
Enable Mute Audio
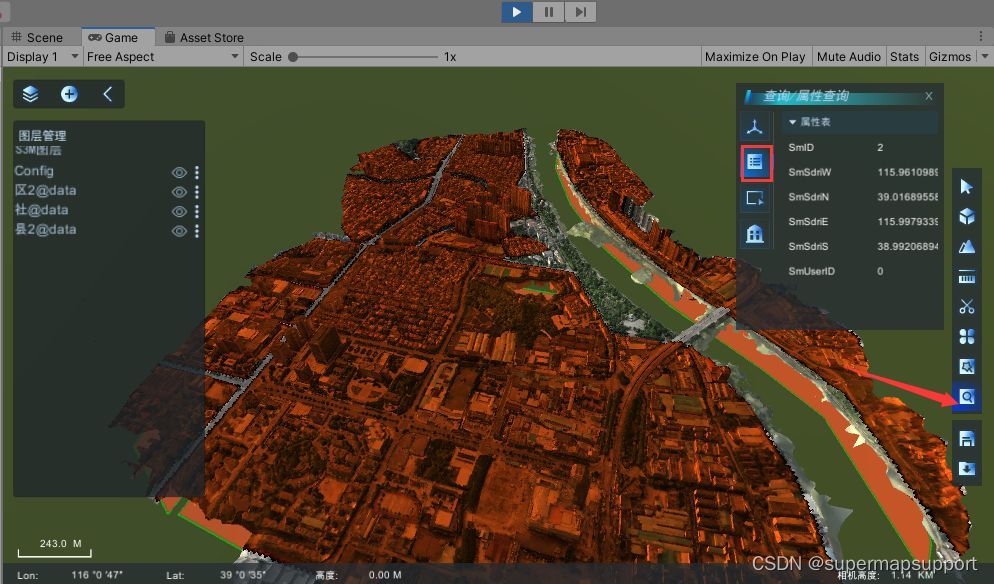pos(848,57)
